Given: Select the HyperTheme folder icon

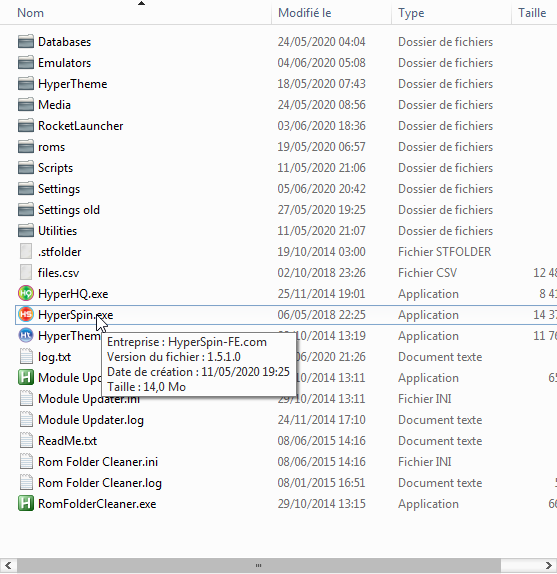Looking at the screenshot, I should click(26, 84).
